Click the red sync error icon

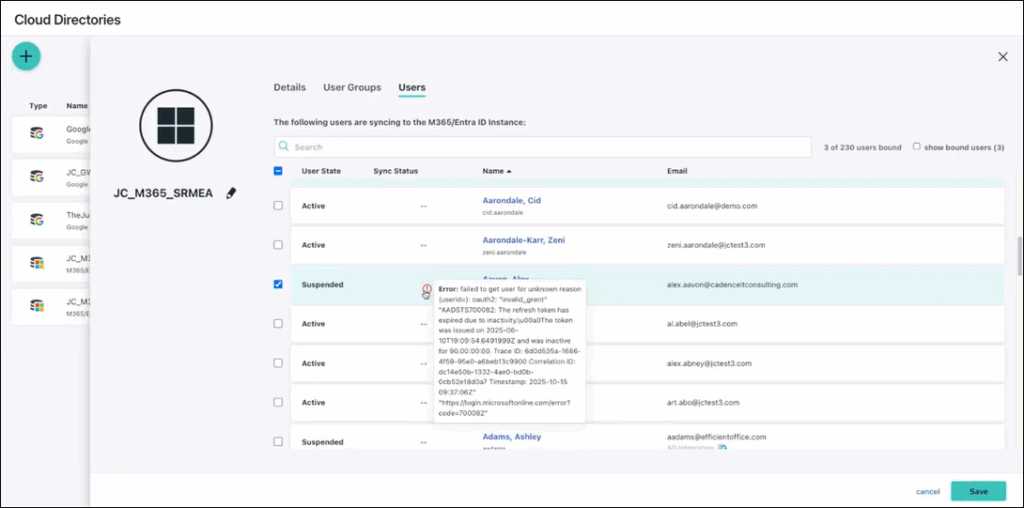[426, 289]
